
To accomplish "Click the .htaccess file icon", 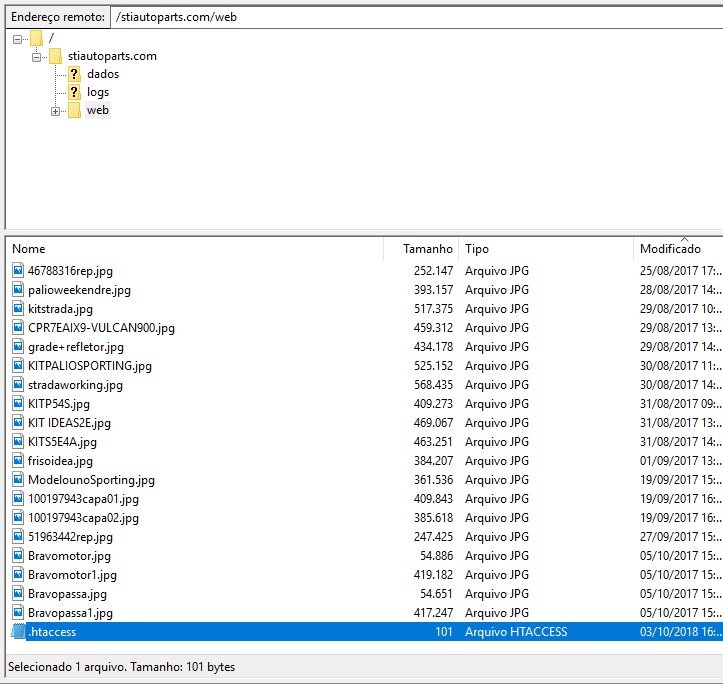I will point(18,632).
